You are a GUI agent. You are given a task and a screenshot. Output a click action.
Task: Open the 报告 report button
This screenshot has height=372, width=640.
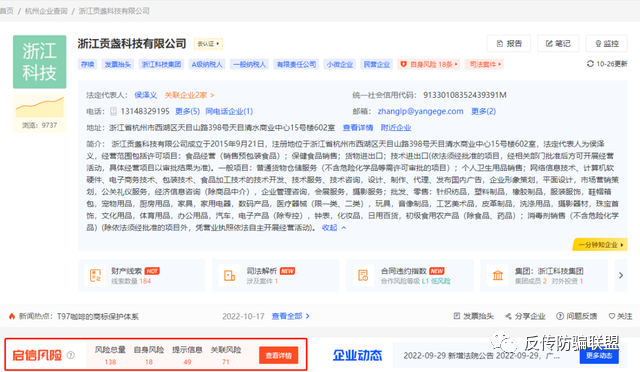click(509, 43)
